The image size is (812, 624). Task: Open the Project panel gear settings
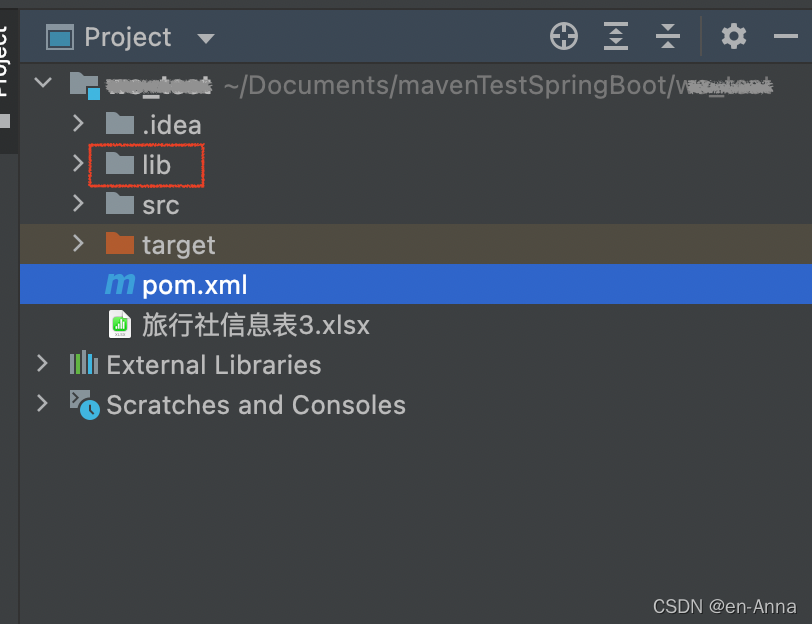(x=734, y=36)
